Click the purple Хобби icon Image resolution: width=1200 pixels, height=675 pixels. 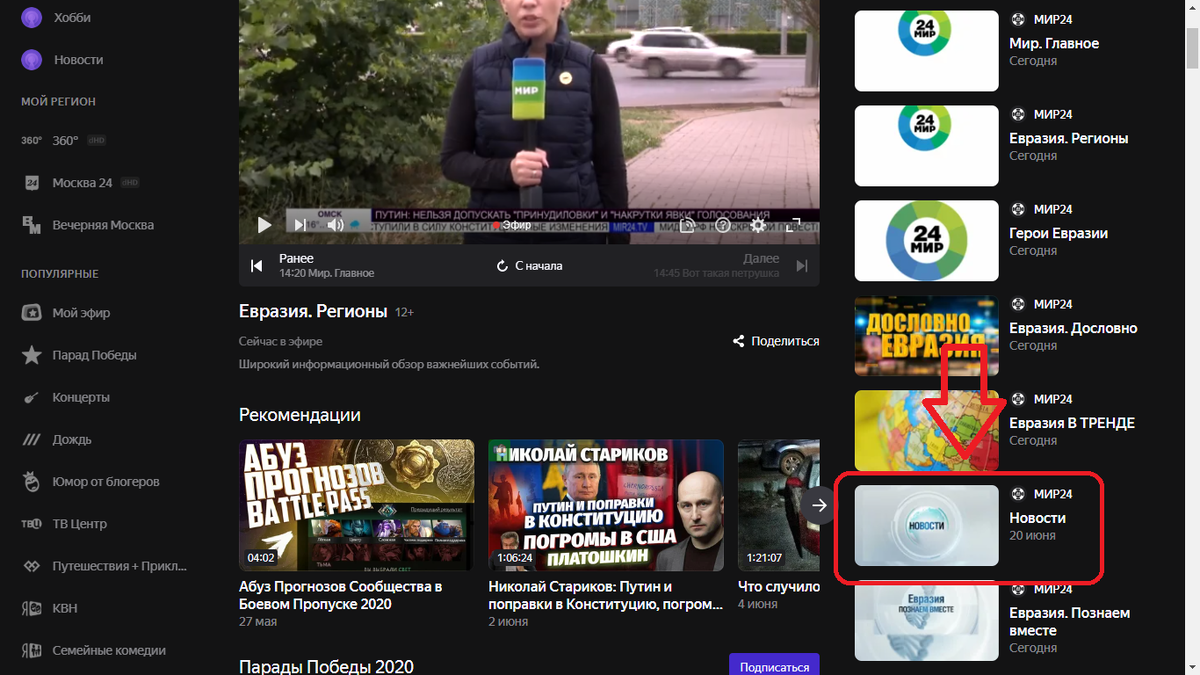click(x=32, y=17)
